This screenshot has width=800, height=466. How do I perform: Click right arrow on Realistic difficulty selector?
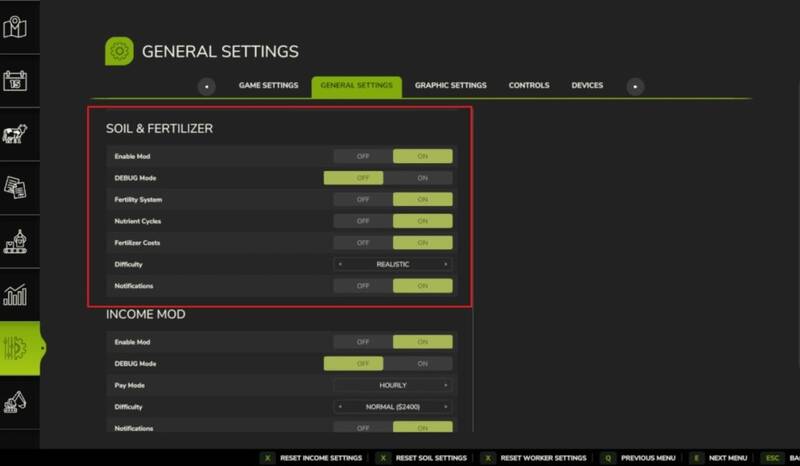446,265
